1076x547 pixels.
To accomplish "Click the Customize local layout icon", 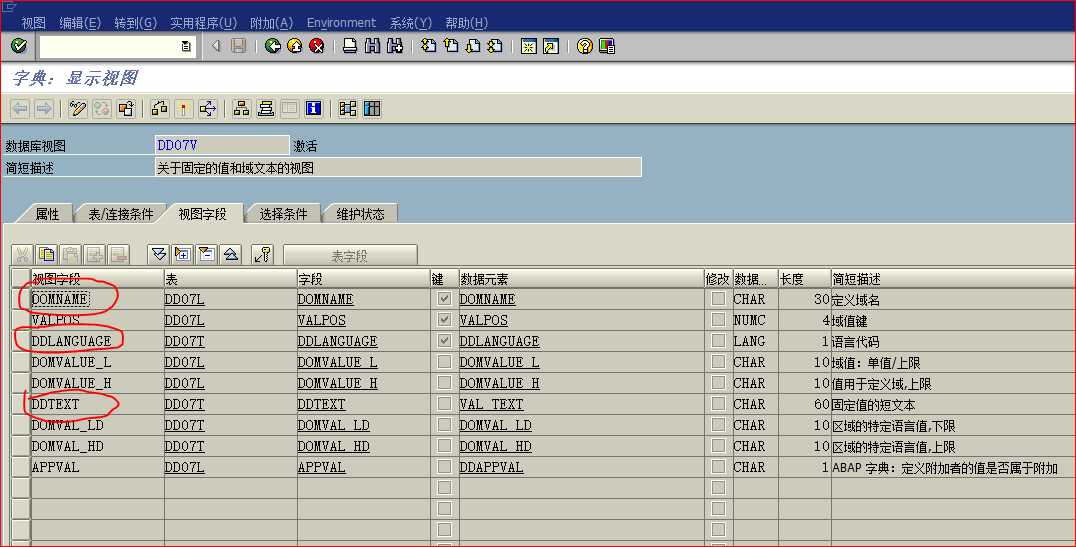I will tap(607, 46).
